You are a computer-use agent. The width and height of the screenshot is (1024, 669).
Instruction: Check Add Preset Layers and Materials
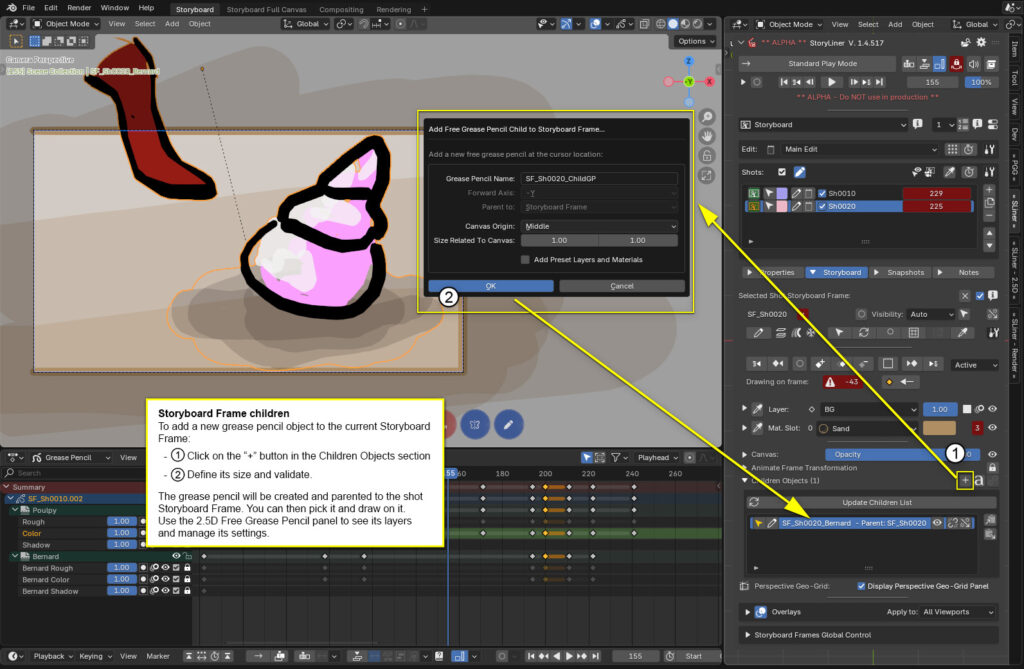(525, 259)
